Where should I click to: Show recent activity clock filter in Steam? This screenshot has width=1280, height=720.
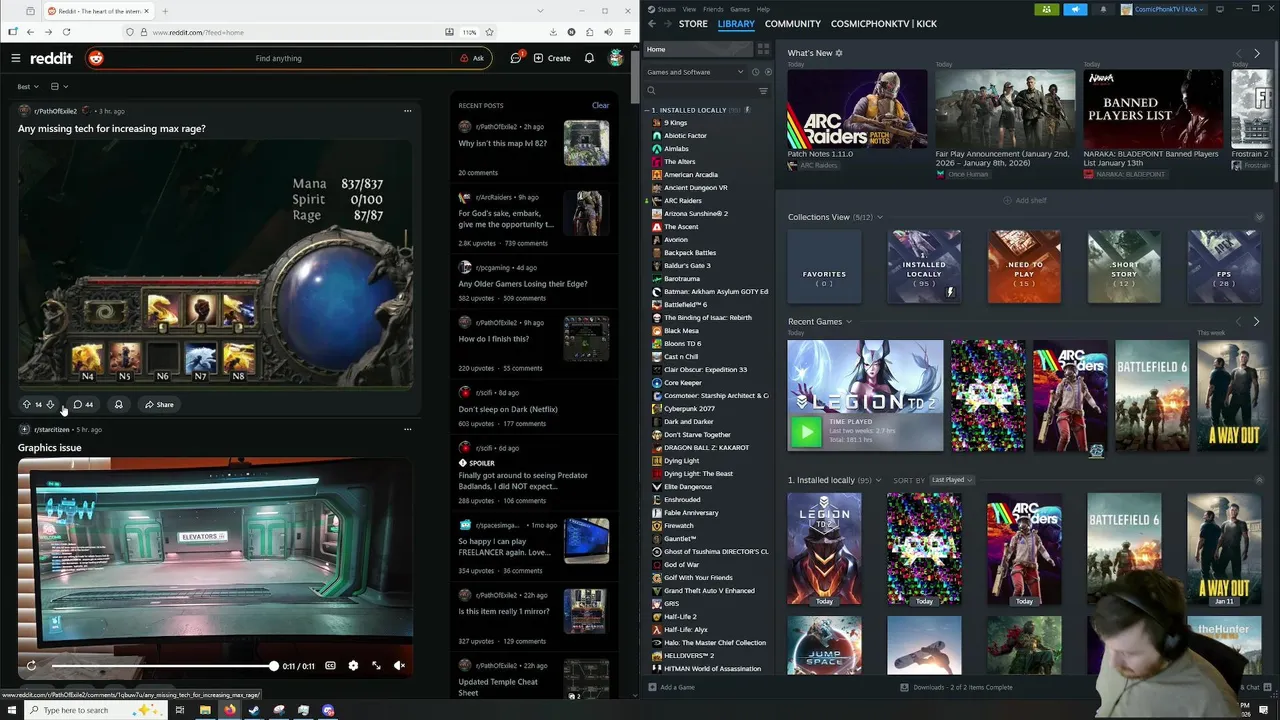tap(756, 72)
